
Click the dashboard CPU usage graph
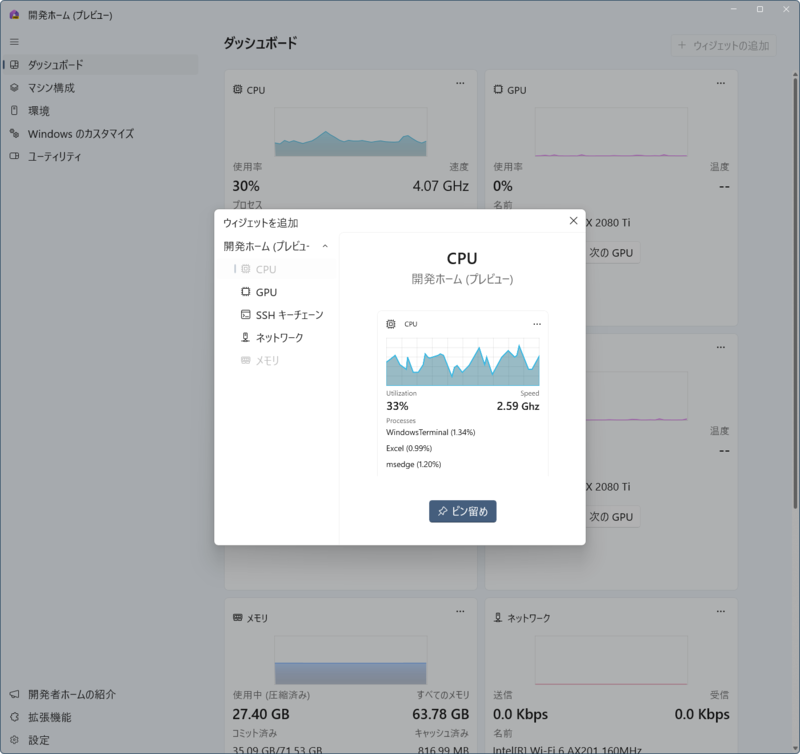pos(351,132)
